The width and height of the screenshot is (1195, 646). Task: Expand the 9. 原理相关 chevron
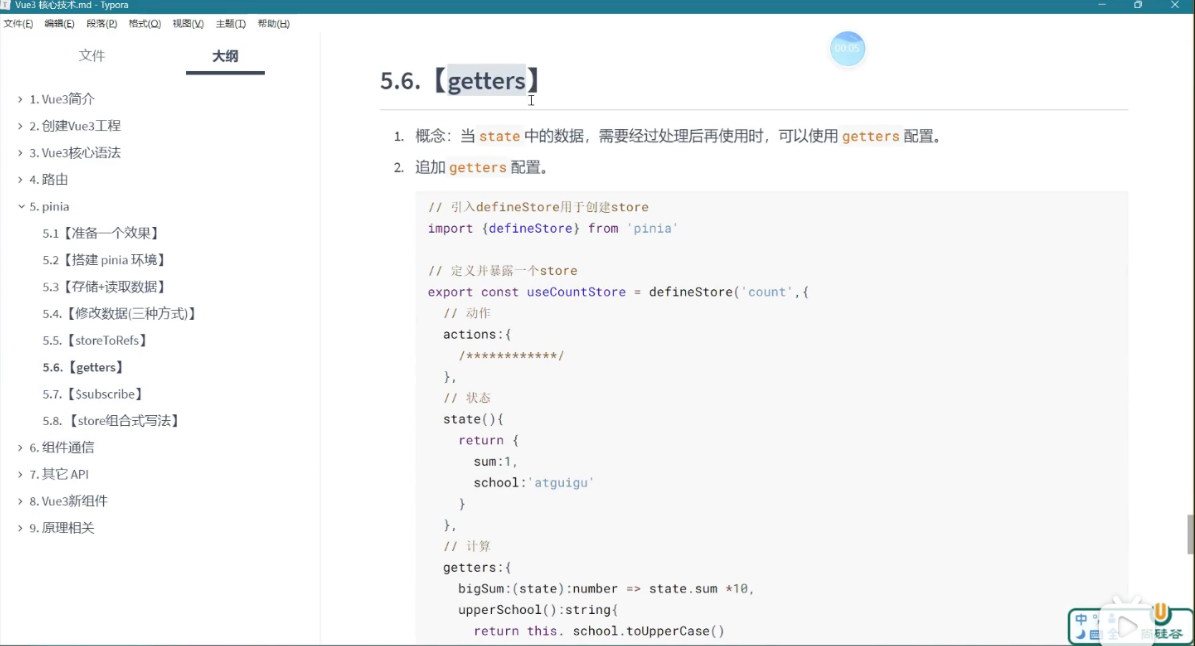tap(21, 528)
